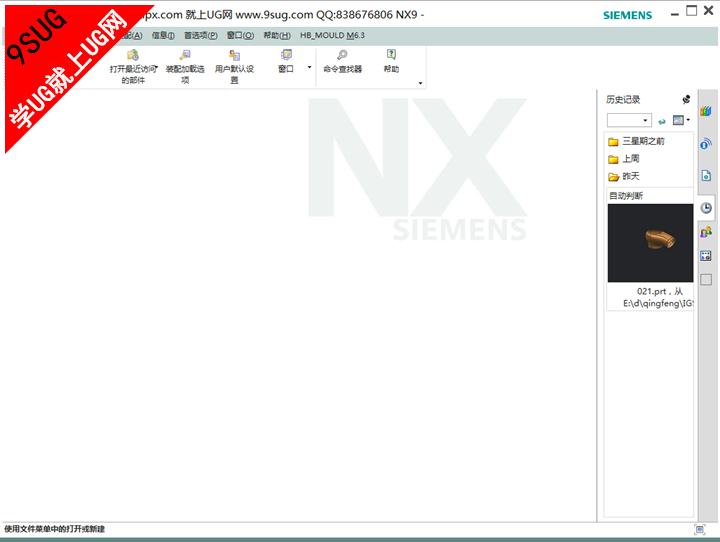Toggle full screen icon in status bar

(700, 529)
